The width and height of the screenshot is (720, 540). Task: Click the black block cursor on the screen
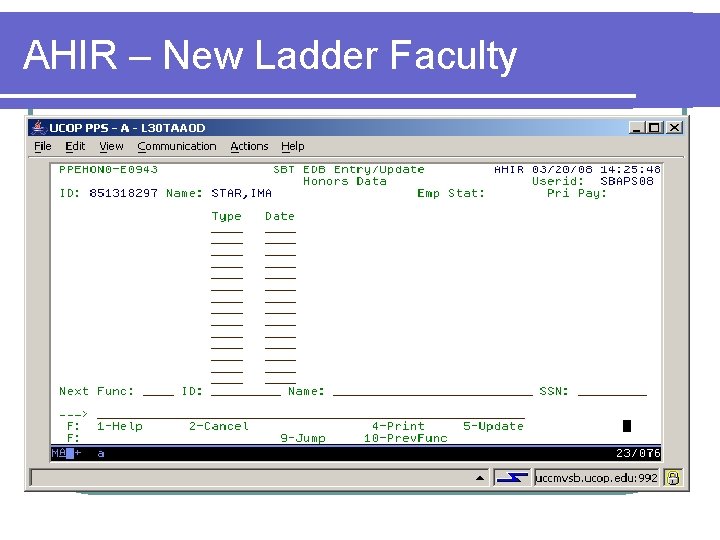coord(627,426)
